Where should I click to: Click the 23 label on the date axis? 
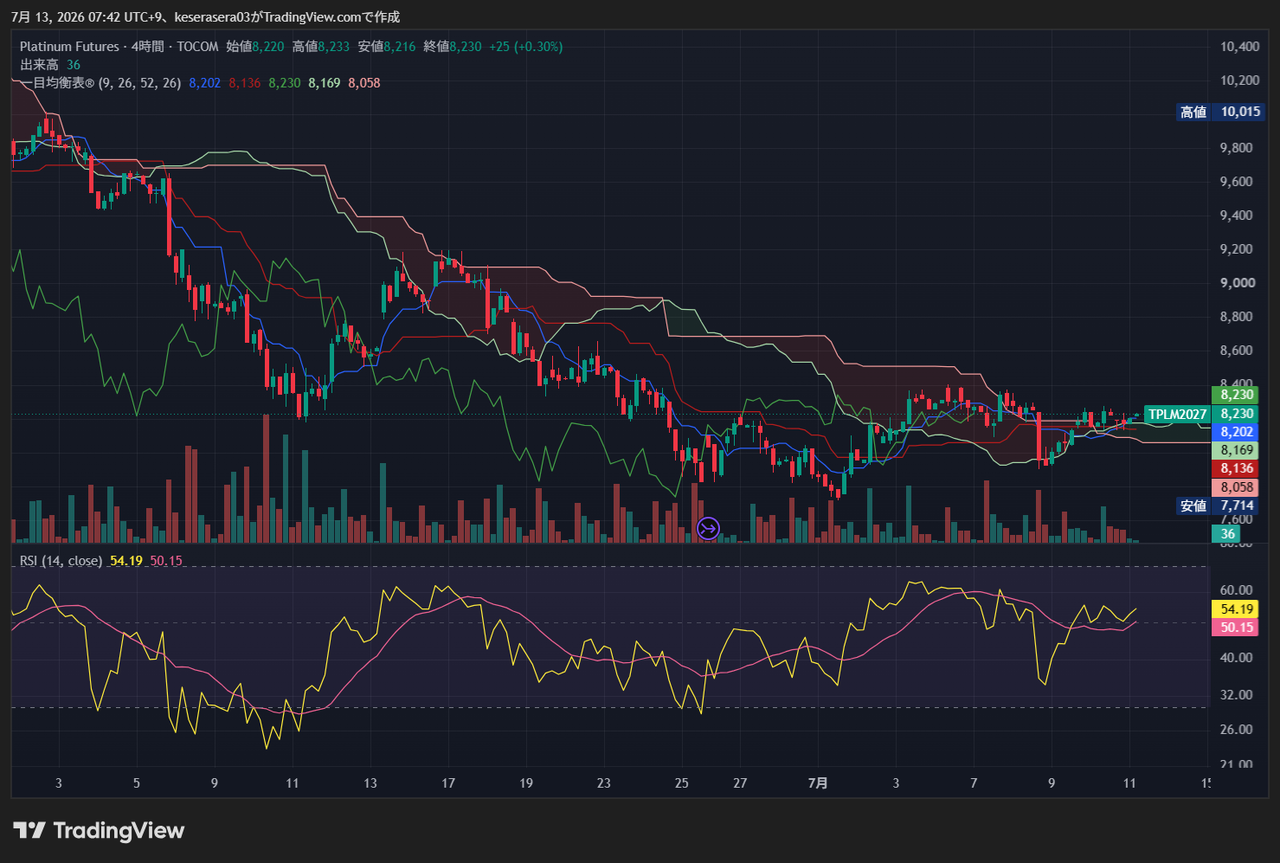point(603,783)
